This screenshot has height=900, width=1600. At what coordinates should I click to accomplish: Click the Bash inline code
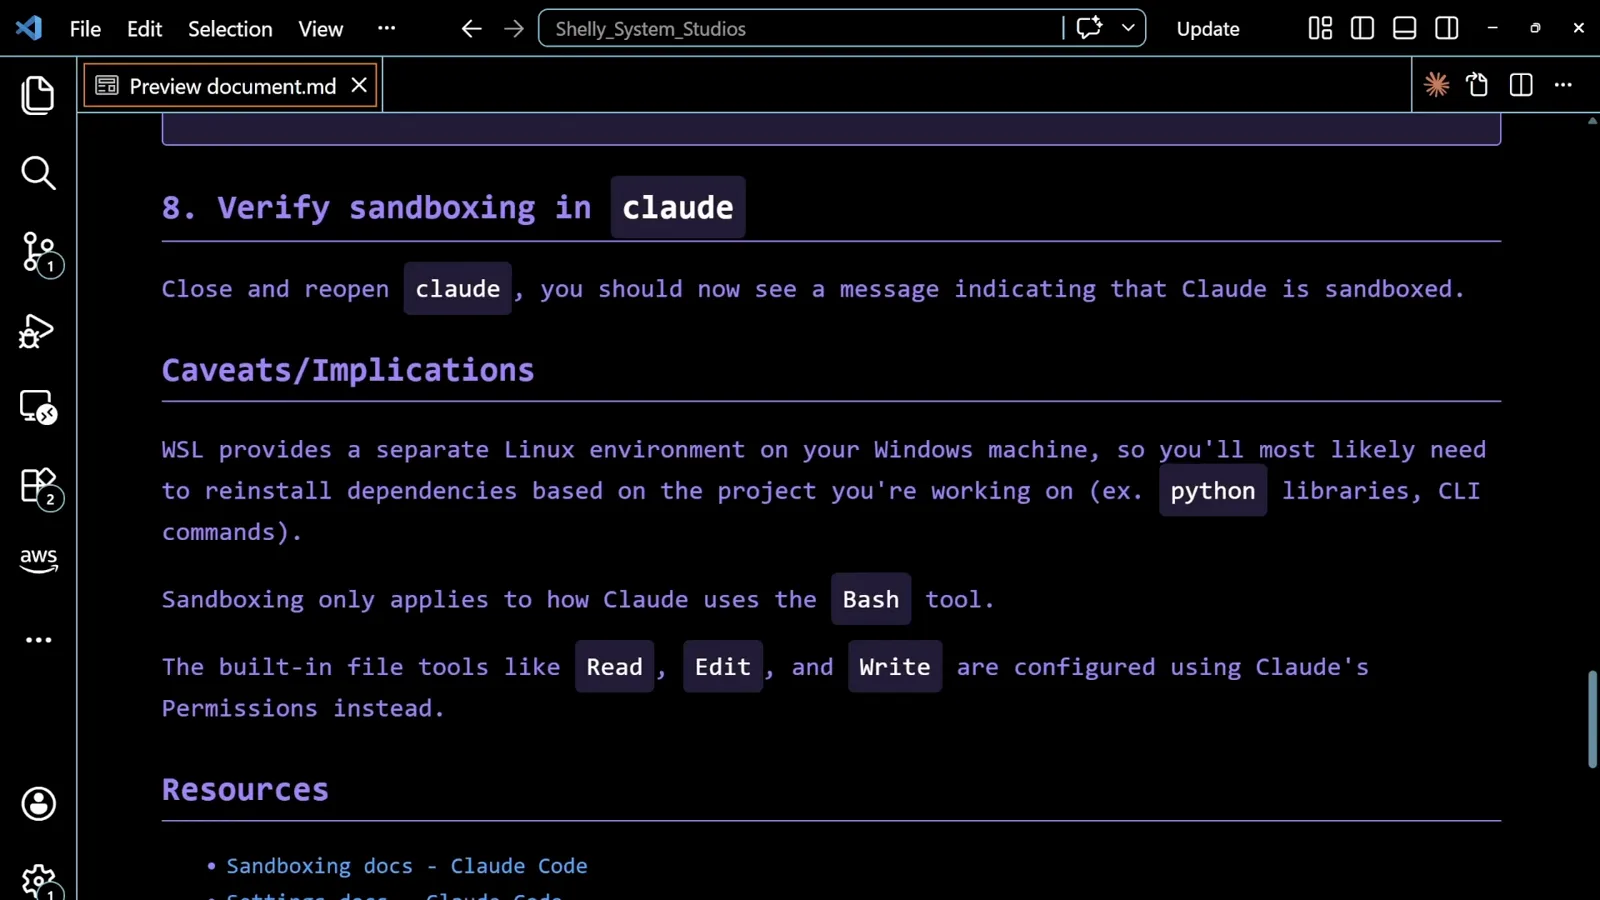pyautogui.click(x=870, y=599)
